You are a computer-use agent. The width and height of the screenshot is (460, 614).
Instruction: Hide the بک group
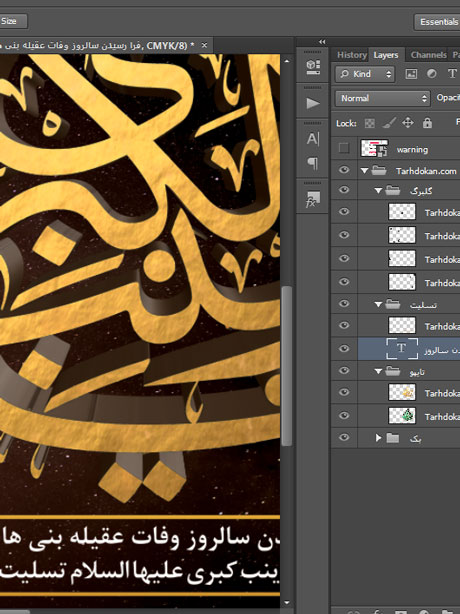[344, 437]
